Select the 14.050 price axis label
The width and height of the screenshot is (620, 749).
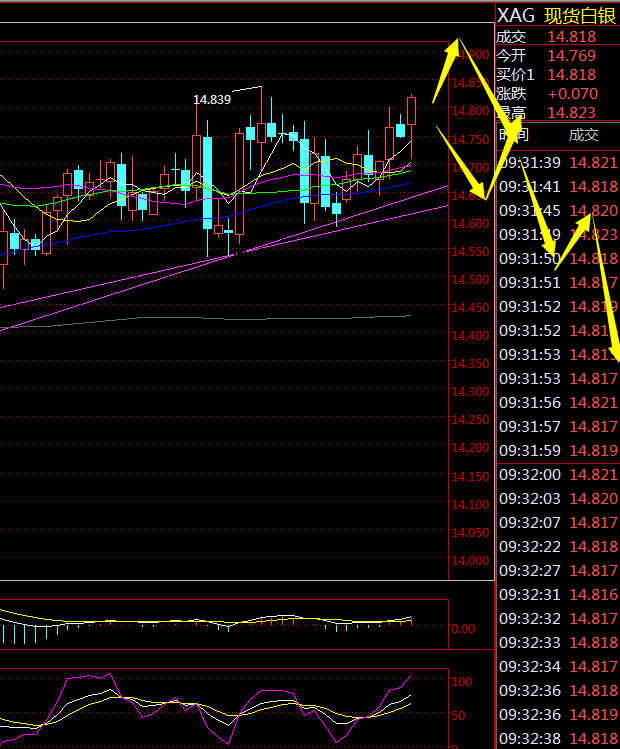tap(470, 533)
